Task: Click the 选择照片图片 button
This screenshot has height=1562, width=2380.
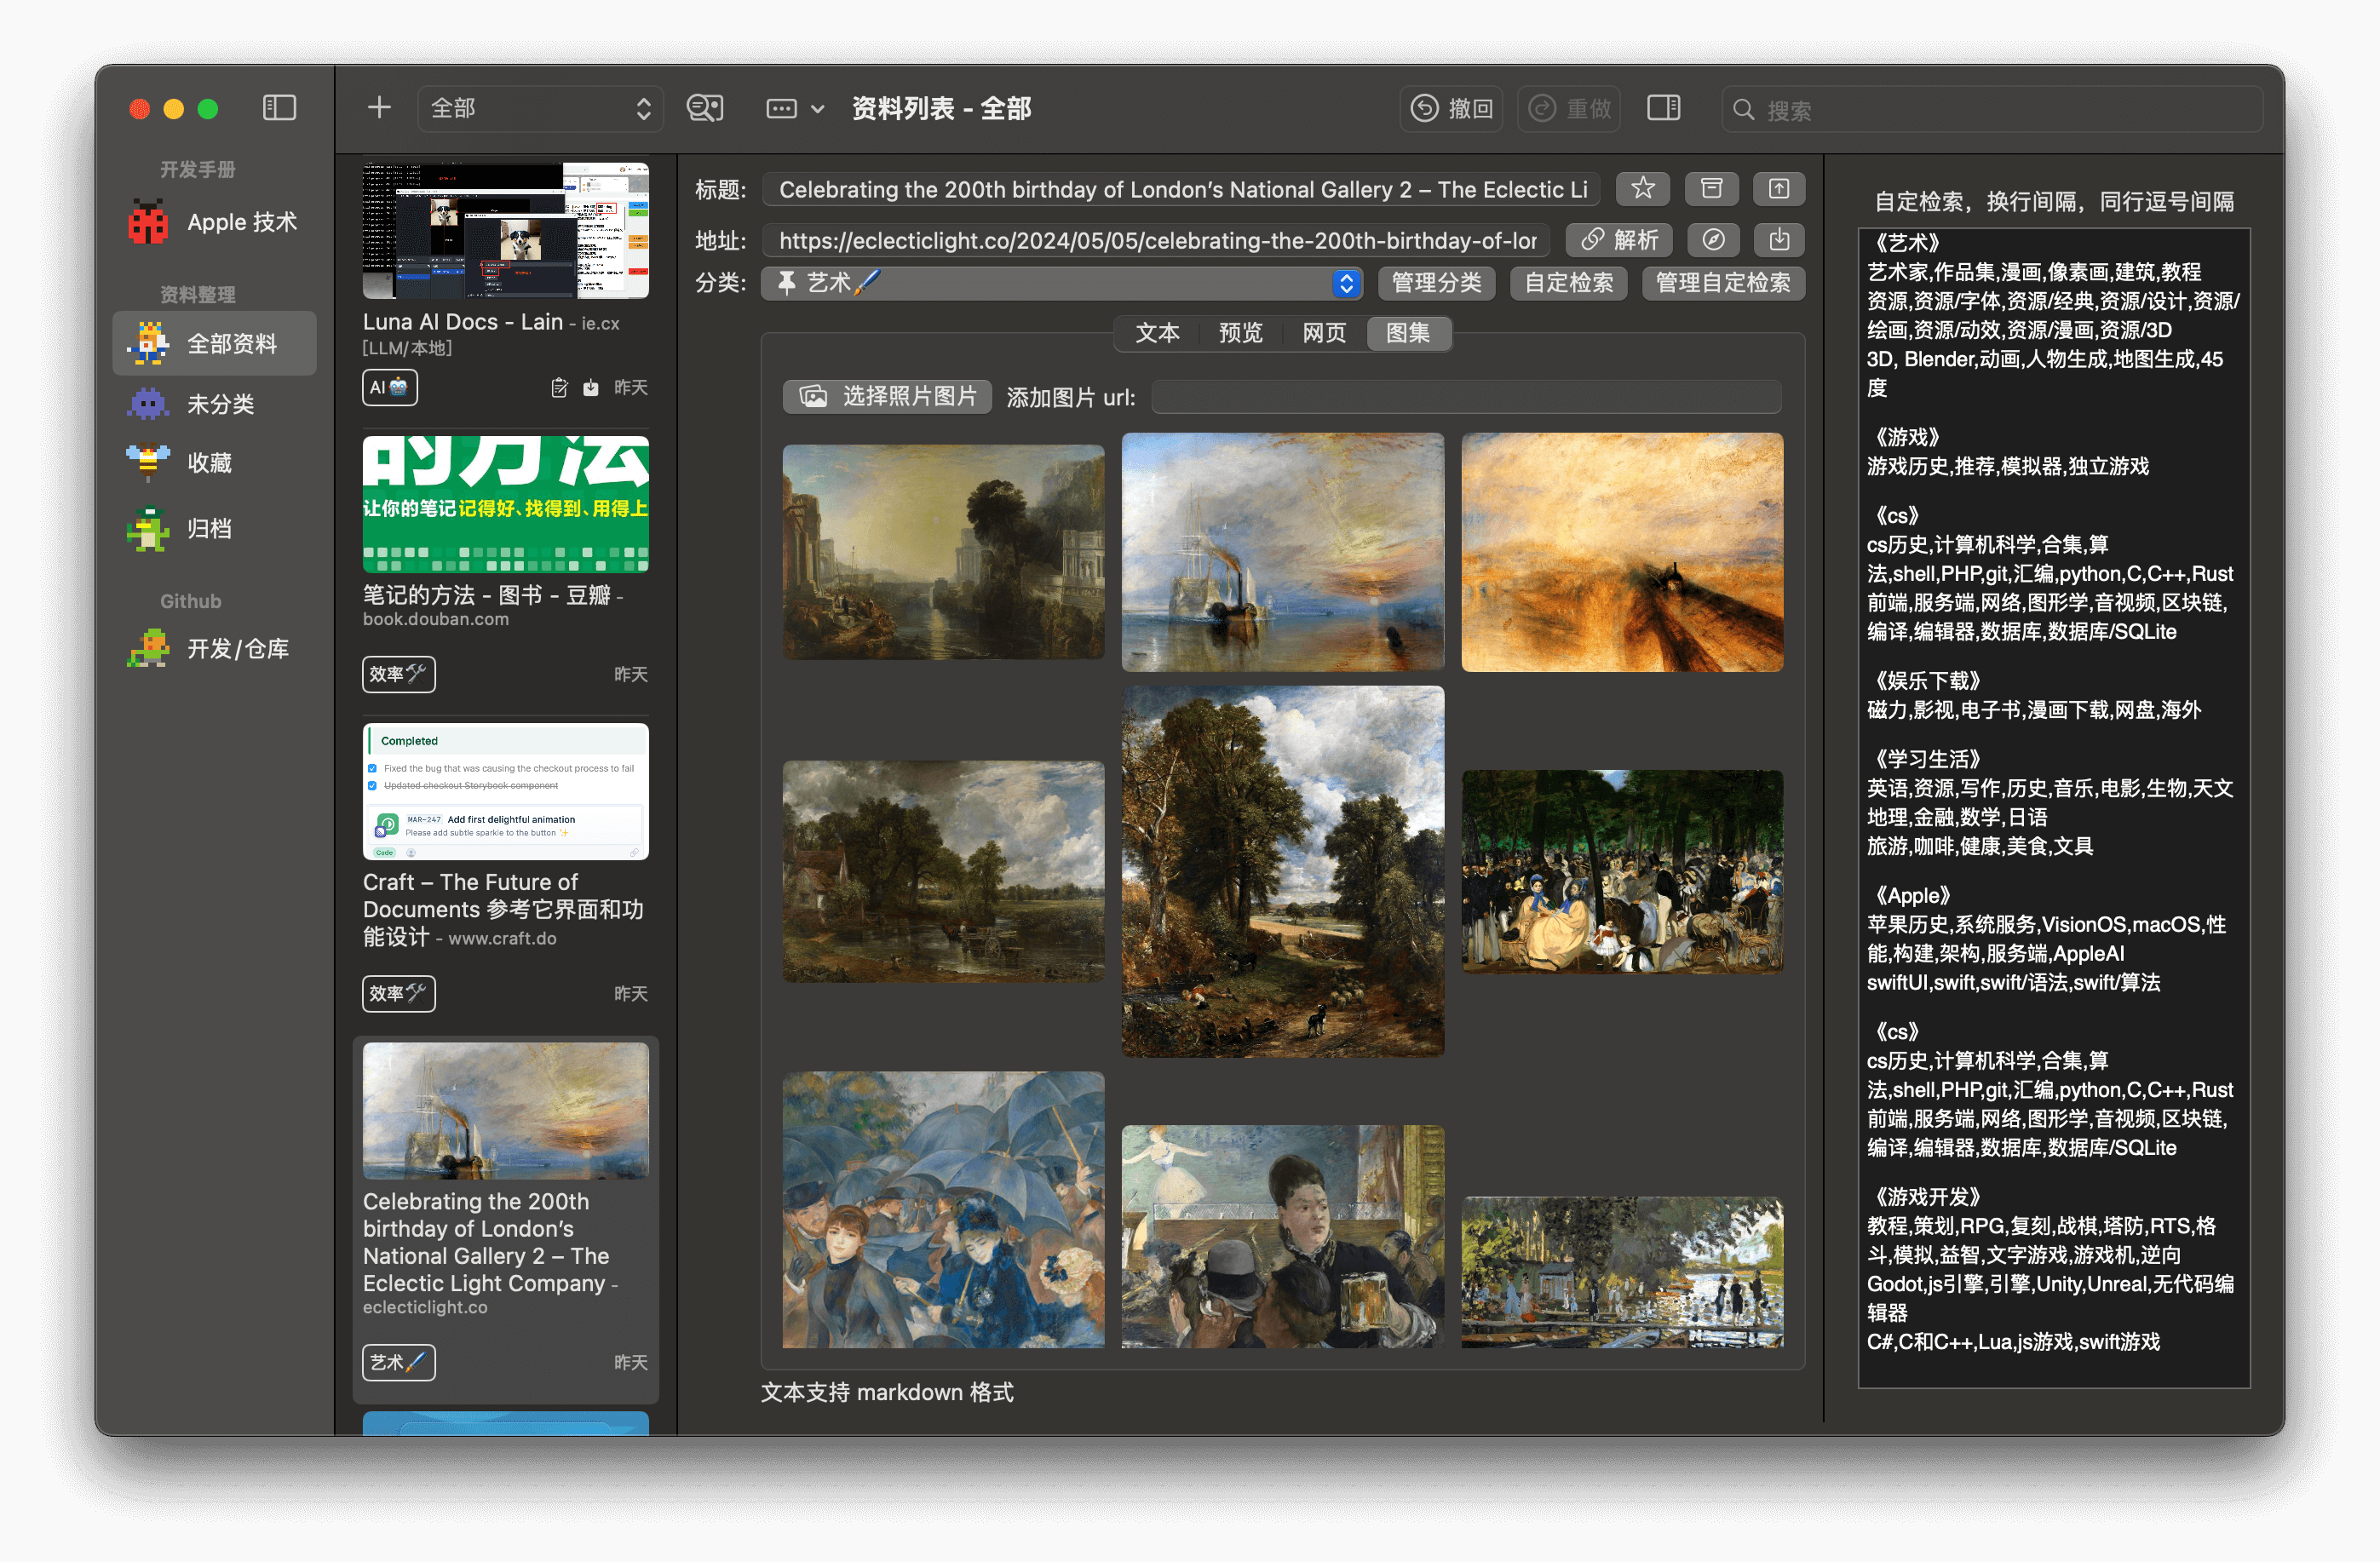Action: pos(887,396)
